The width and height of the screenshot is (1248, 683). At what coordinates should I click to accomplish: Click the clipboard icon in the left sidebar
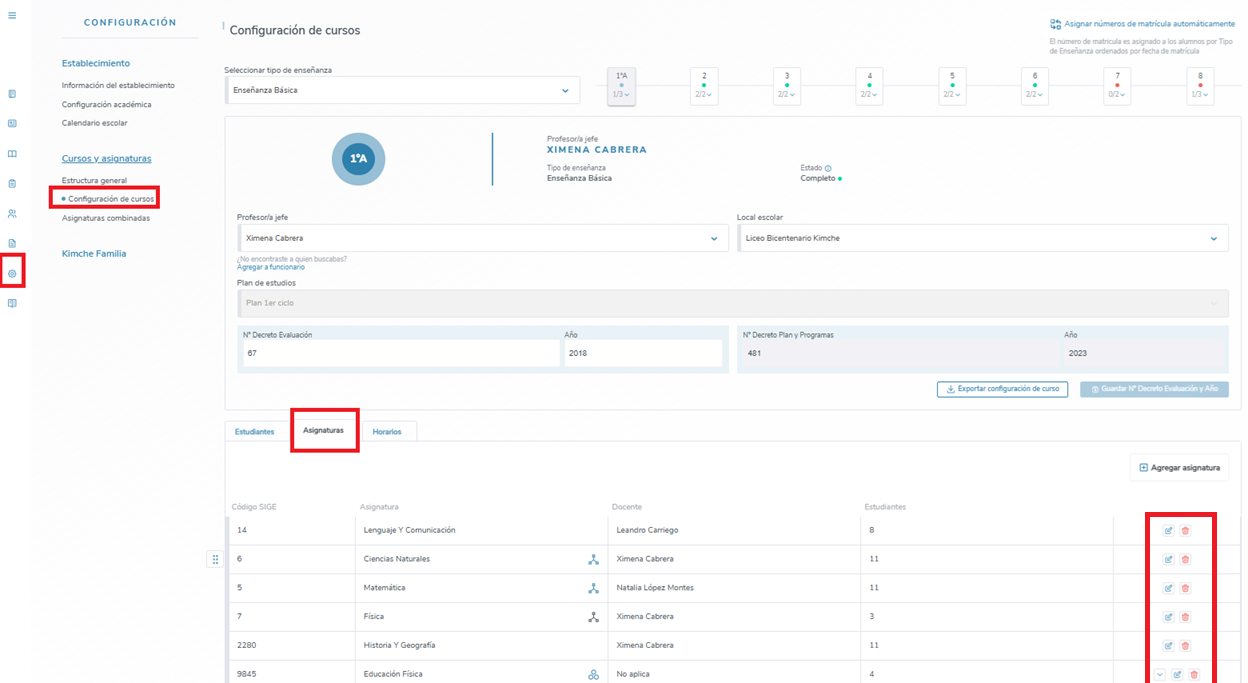[12, 184]
